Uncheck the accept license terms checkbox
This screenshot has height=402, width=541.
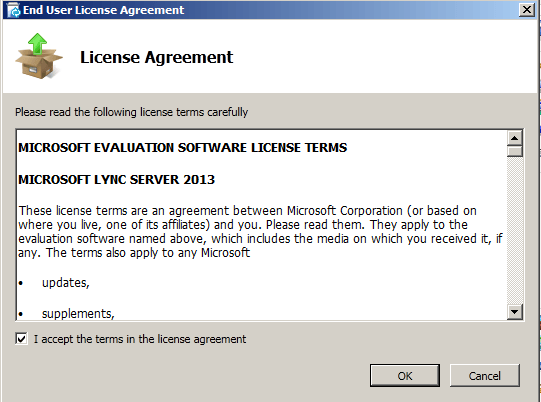[x=21, y=339]
